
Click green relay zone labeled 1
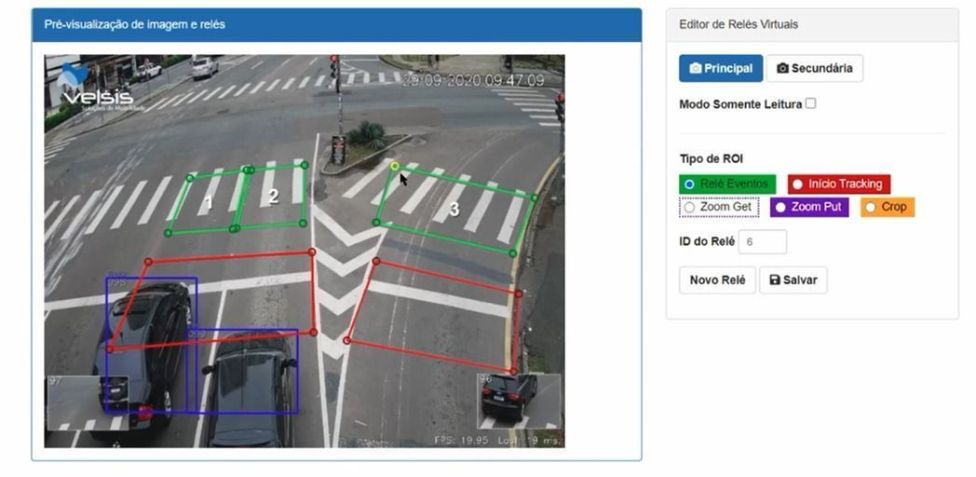208,204
